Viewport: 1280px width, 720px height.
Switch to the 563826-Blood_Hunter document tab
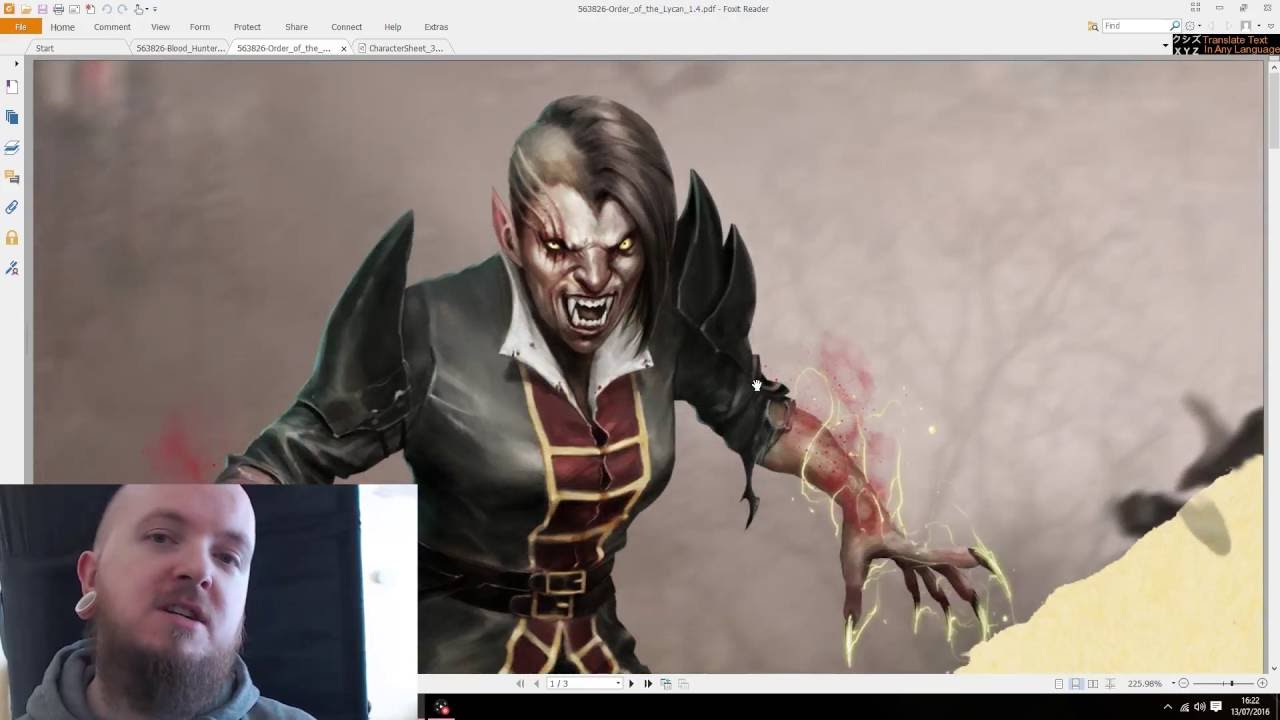(x=180, y=48)
